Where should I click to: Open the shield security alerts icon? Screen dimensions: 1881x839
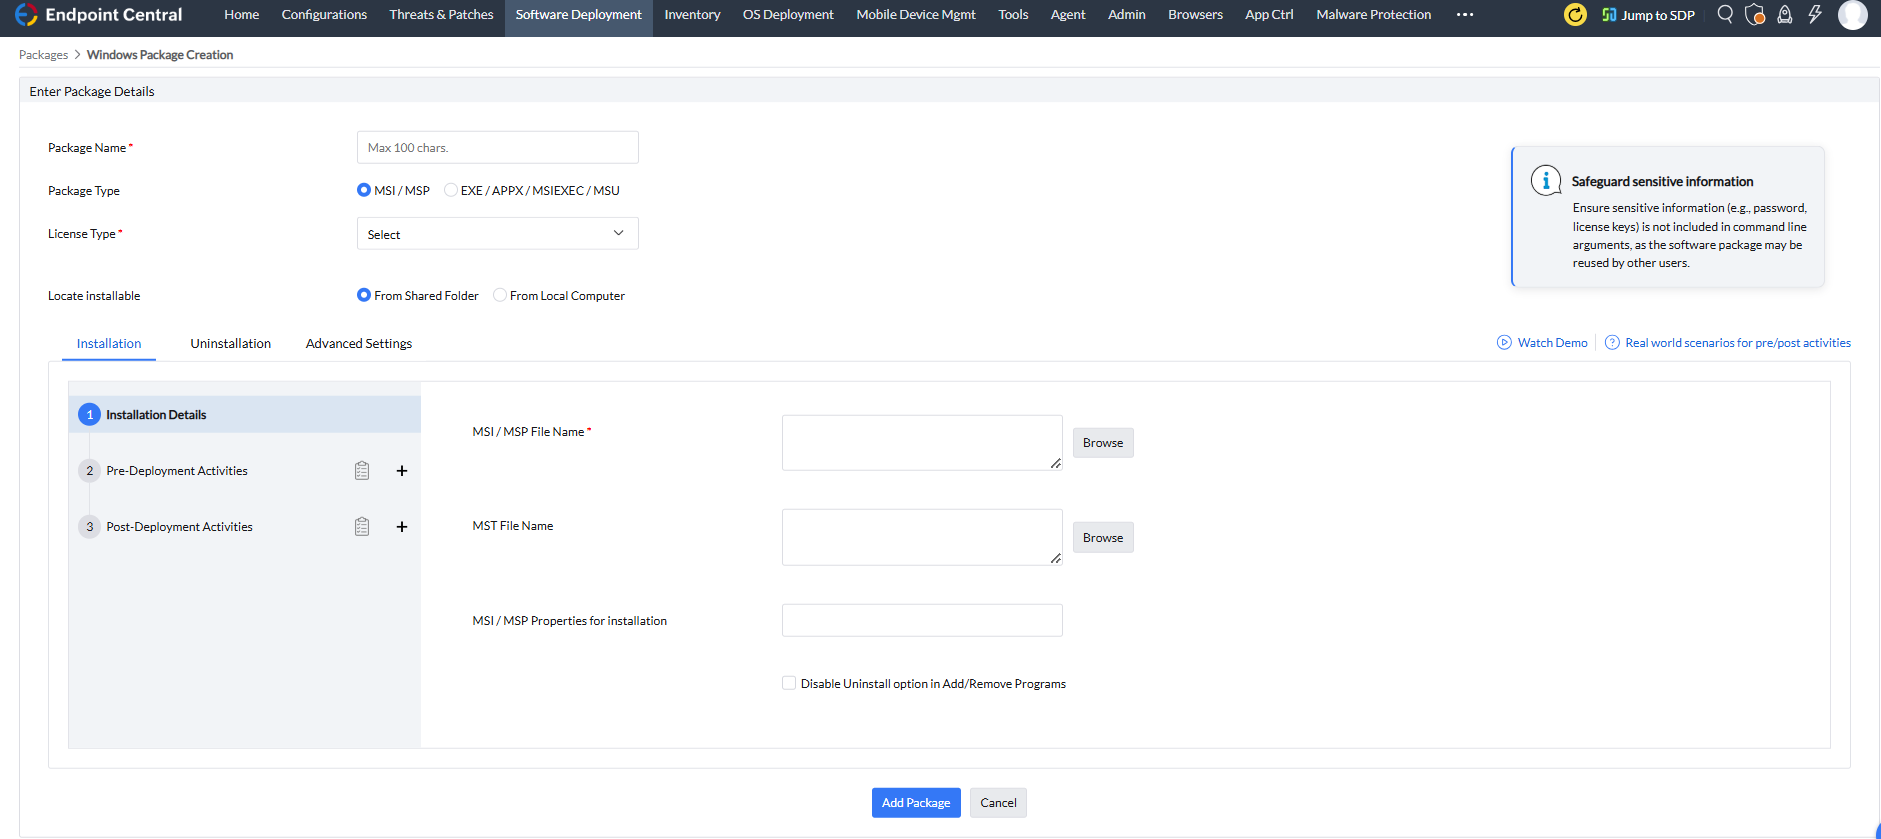(x=1755, y=15)
